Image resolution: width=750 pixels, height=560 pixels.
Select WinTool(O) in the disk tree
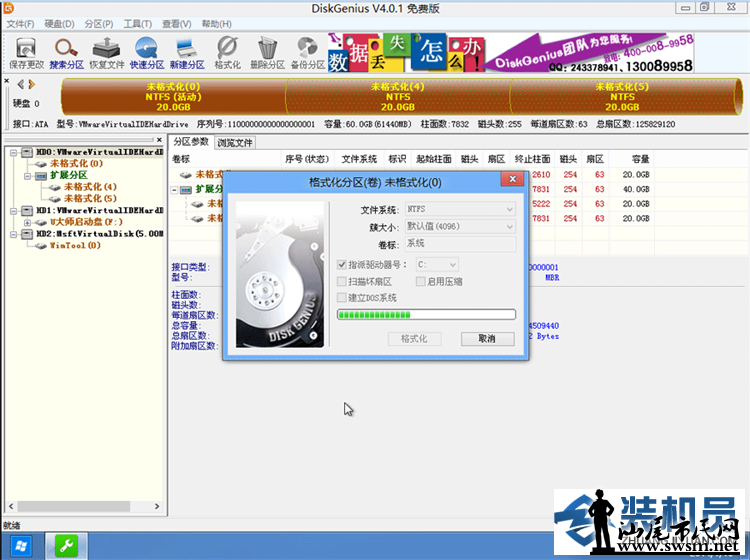click(x=75, y=246)
